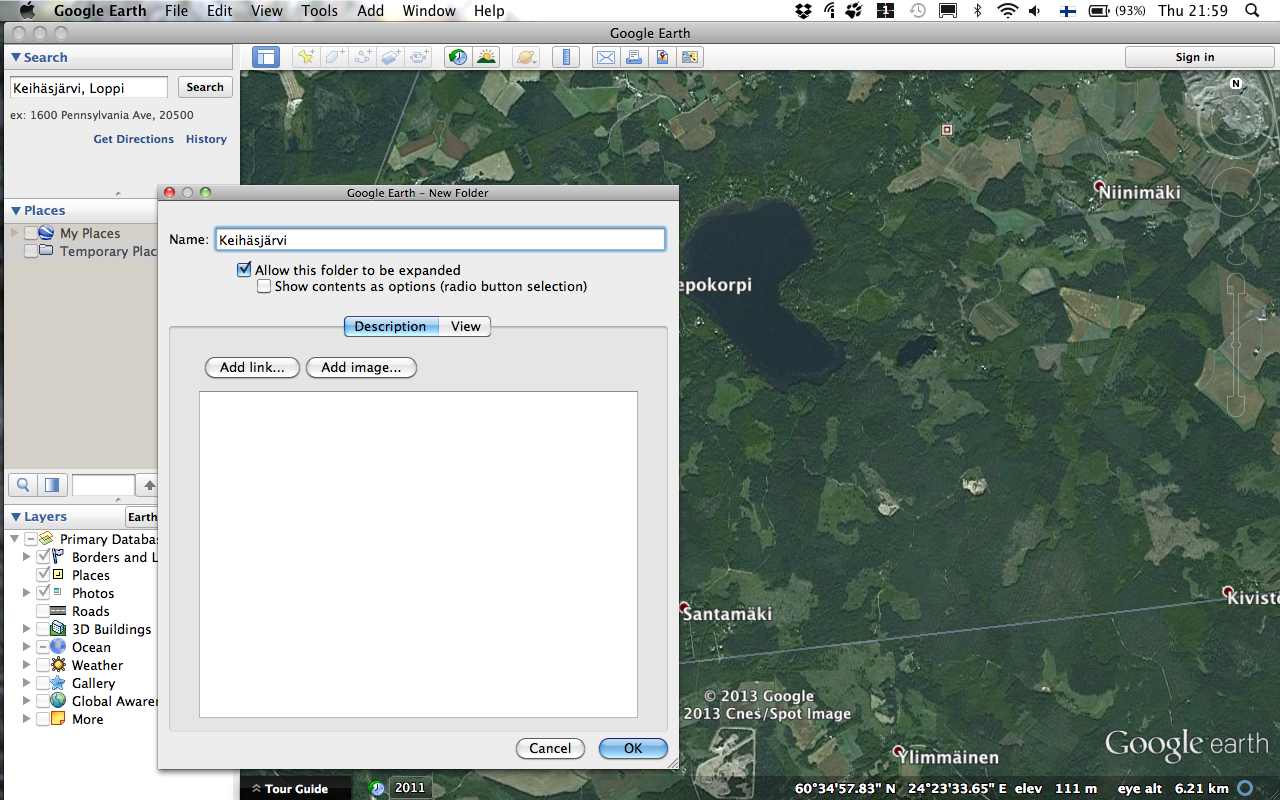Expand the Photos layer node
The height and width of the screenshot is (800, 1280).
tap(26, 593)
